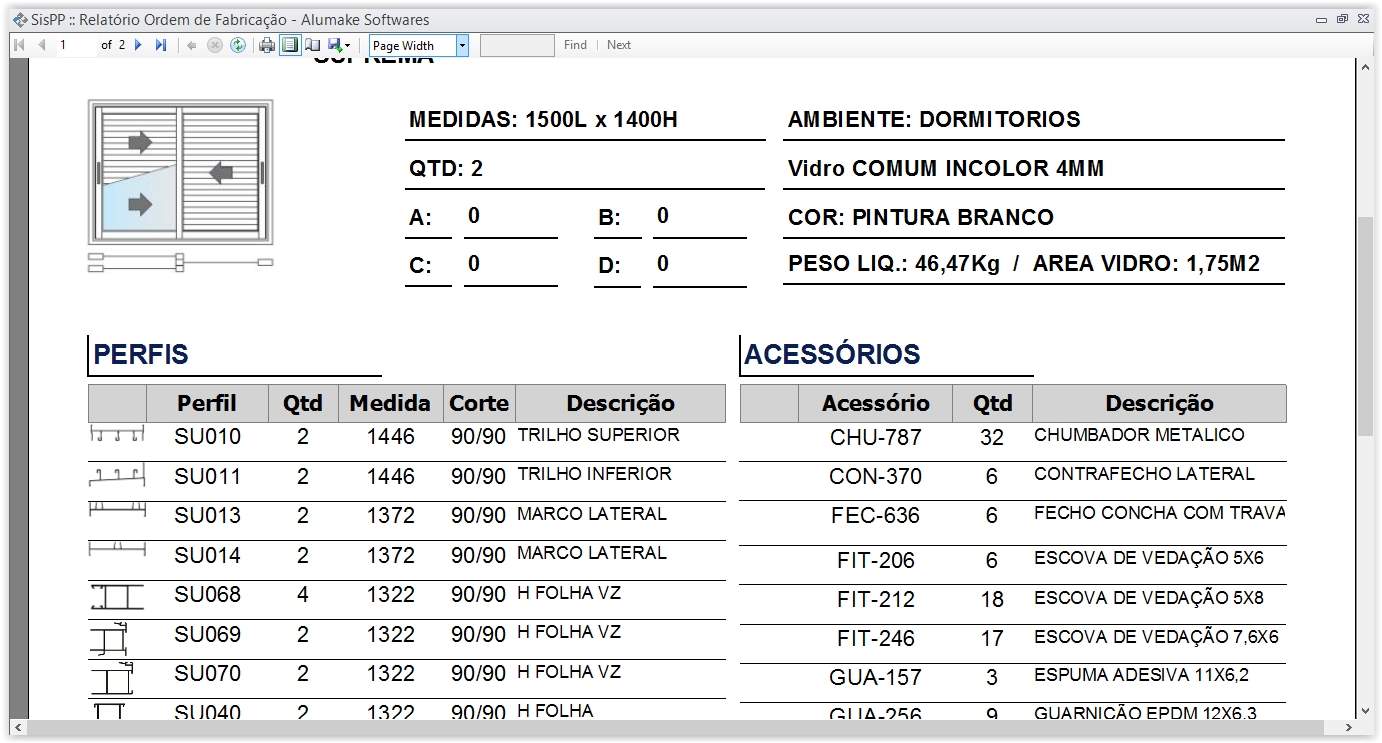Click the Find link
The width and height of the screenshot is (1382, 743).
[575, 45]
